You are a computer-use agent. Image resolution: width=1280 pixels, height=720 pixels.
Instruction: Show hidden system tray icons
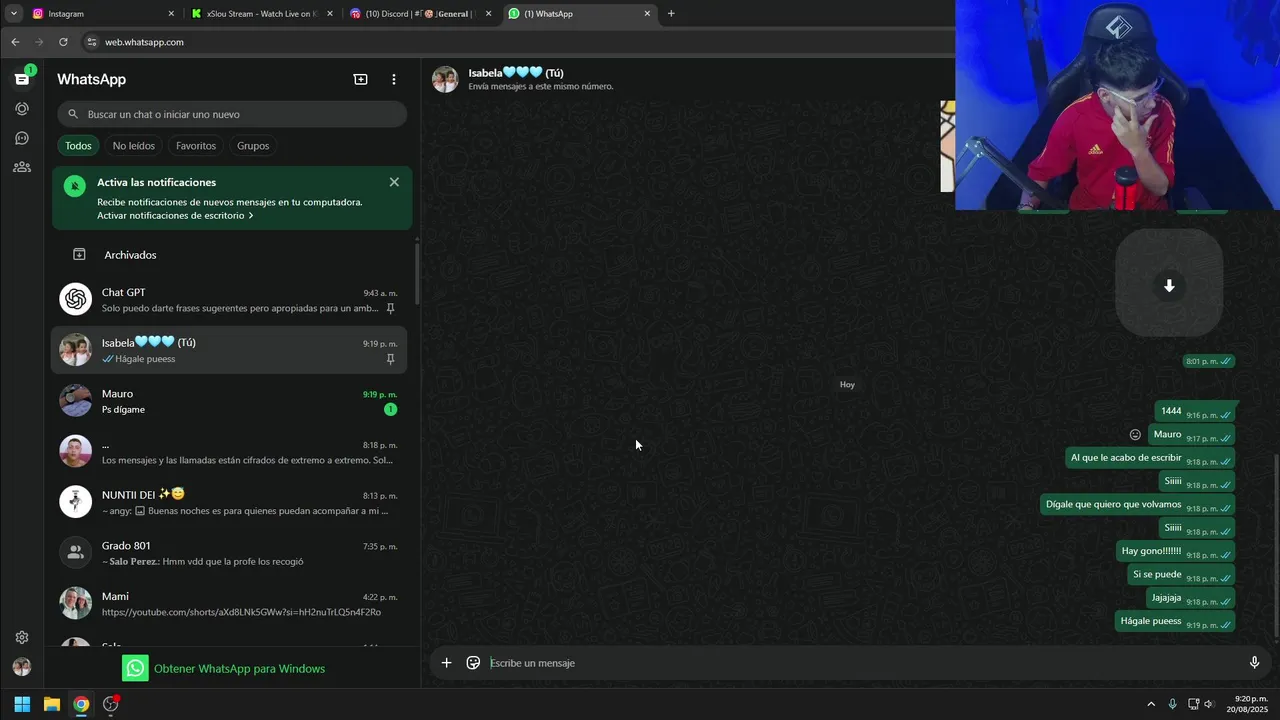tap(1151, 704)
